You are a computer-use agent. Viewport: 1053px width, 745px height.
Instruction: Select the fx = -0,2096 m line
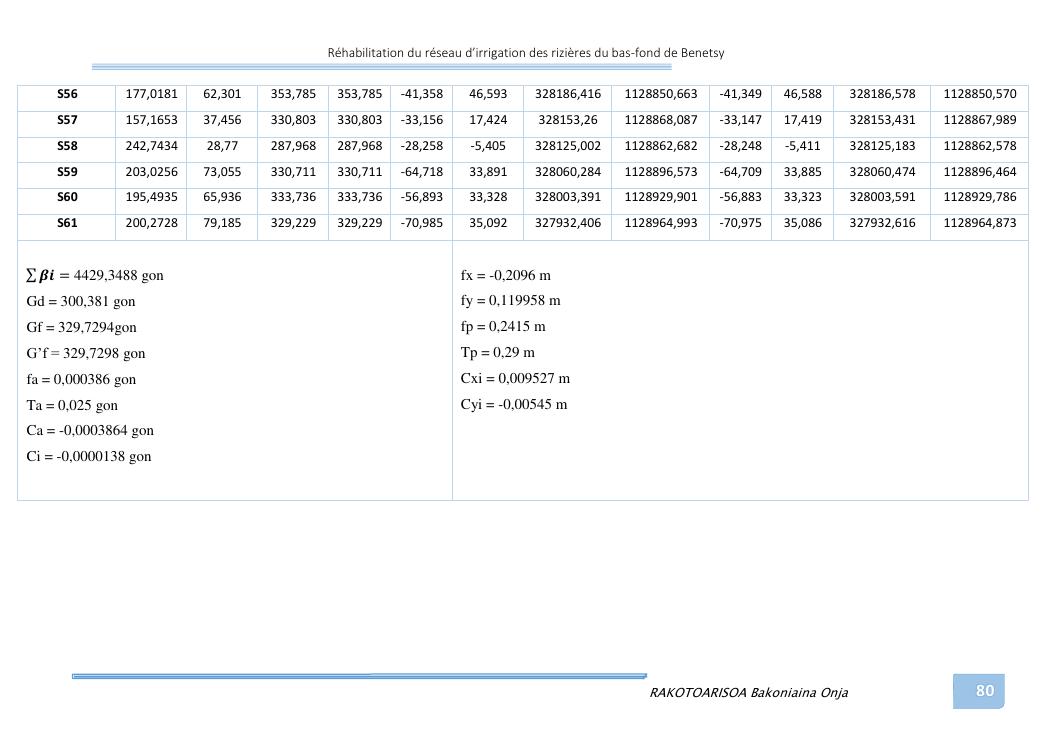point(506,275)
